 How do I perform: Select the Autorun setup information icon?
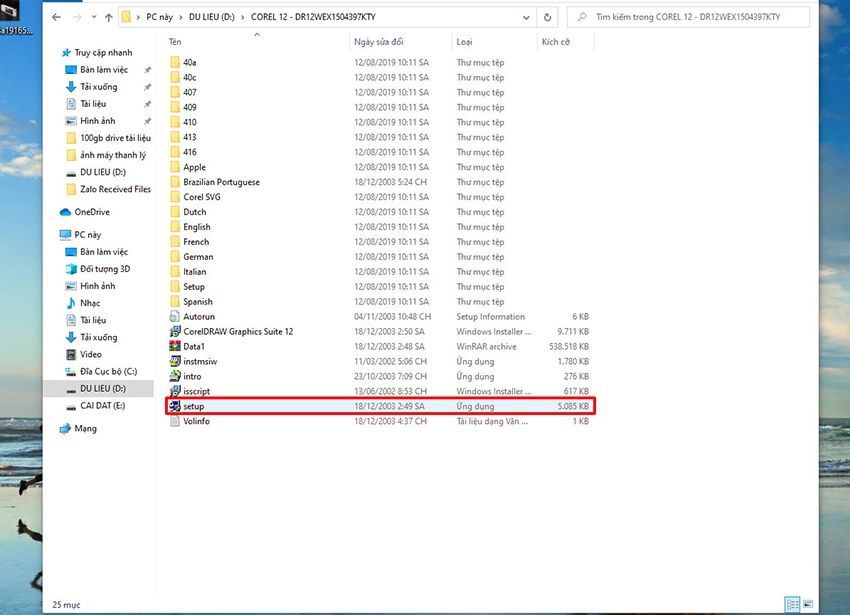click(175, 316)
